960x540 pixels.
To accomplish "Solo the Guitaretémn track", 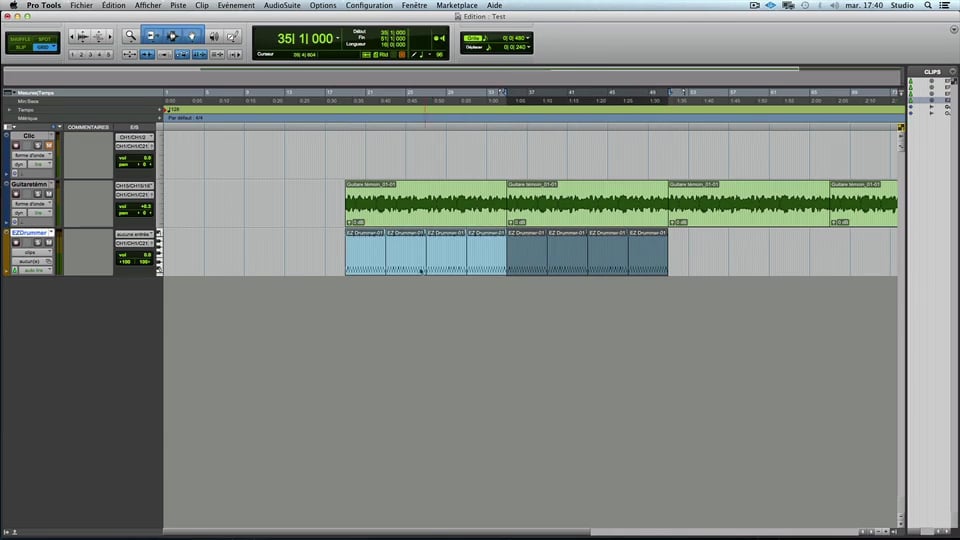I will click(x=37, y=194).
